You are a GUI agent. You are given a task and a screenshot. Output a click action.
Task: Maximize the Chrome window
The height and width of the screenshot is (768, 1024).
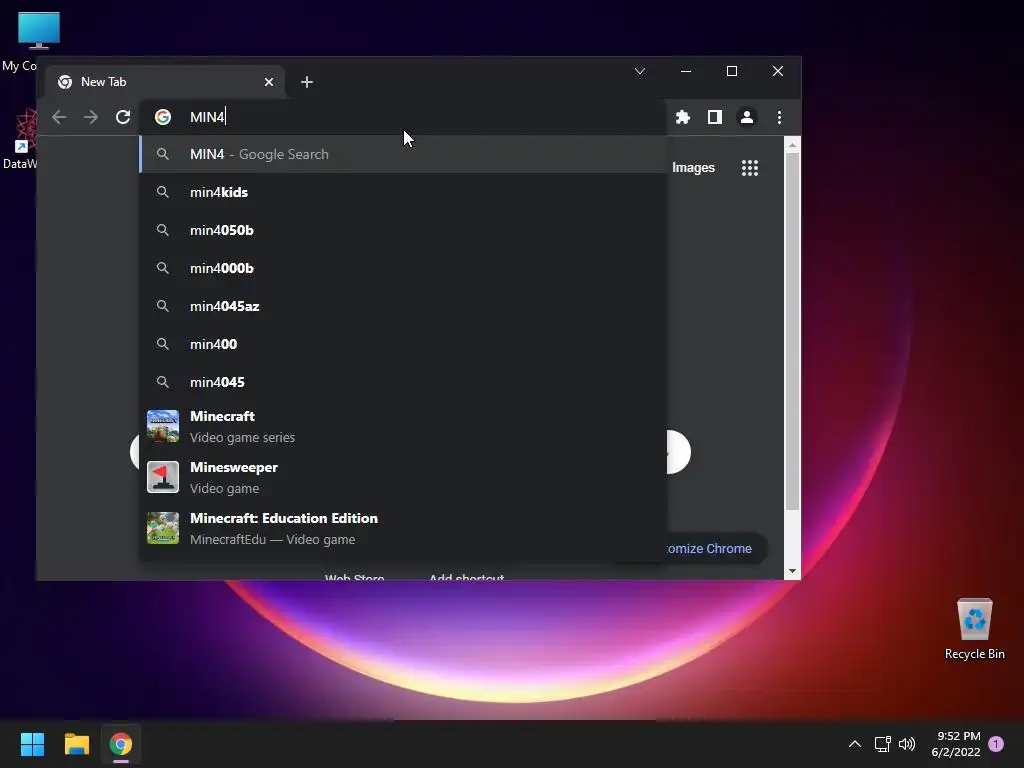coord(731,71)
